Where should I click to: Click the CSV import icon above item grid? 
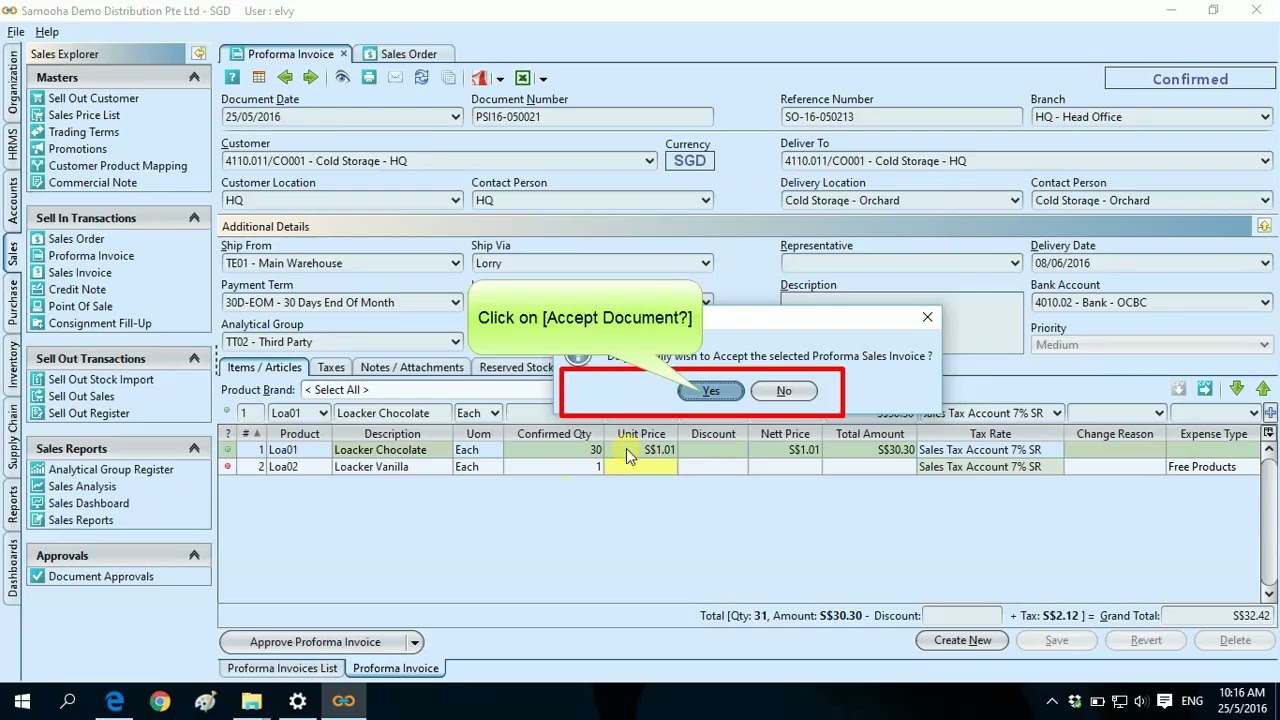pyautogui.click(x=1179, y=389)
